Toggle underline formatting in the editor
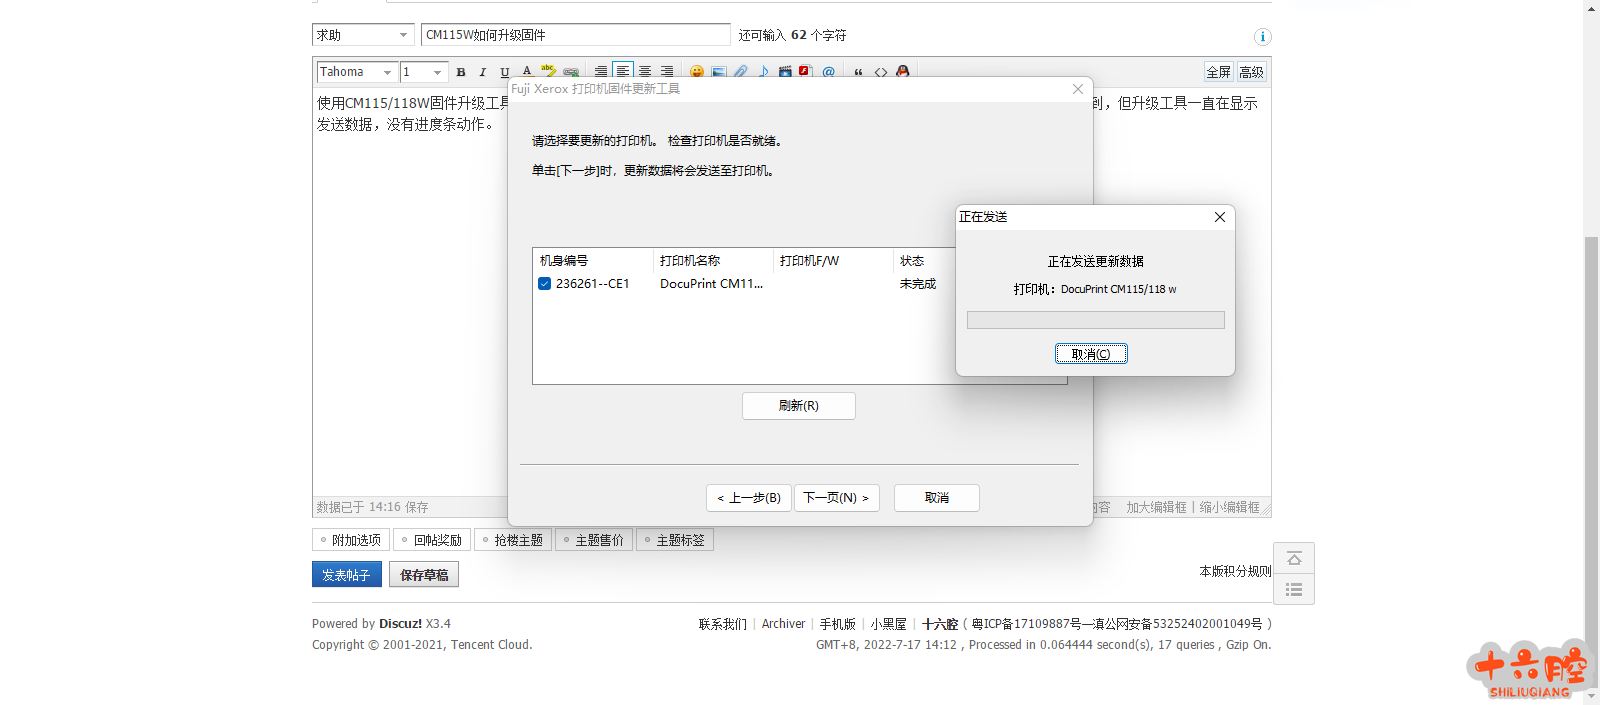Screen dimensions: 1600x705 (x=505, y=72)
